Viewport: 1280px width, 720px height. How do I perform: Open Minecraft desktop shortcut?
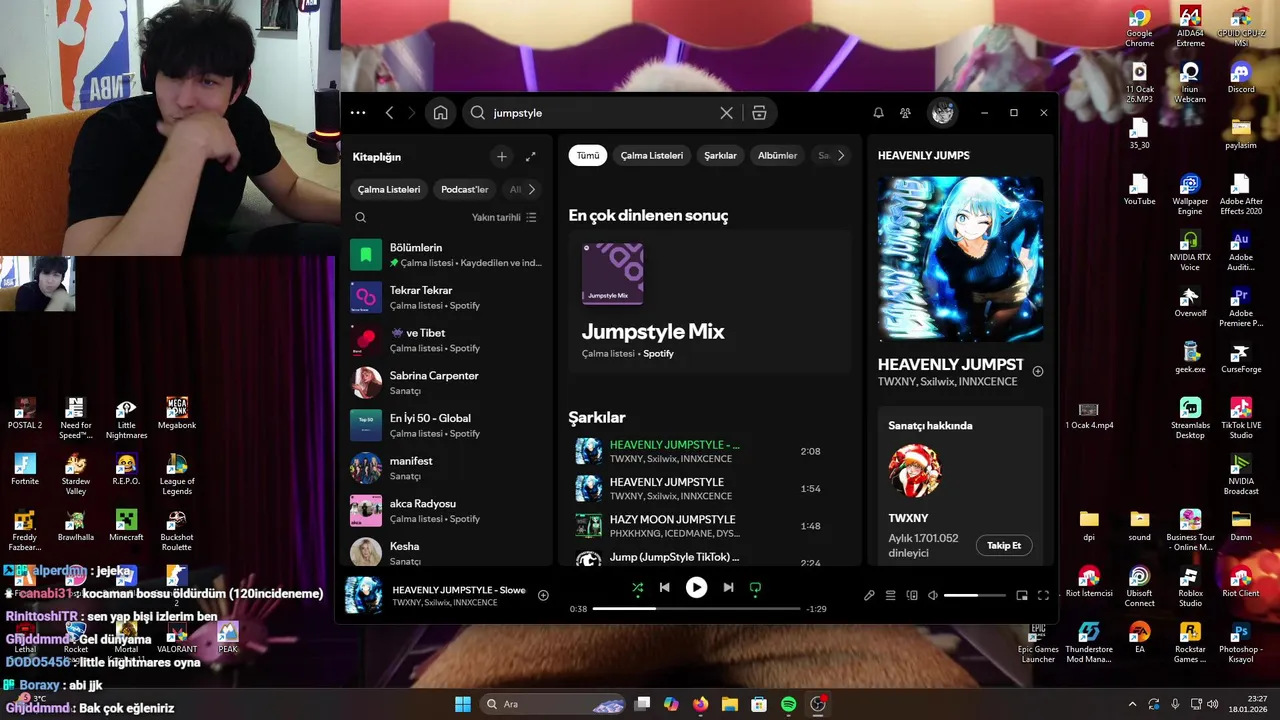point(126,525)
